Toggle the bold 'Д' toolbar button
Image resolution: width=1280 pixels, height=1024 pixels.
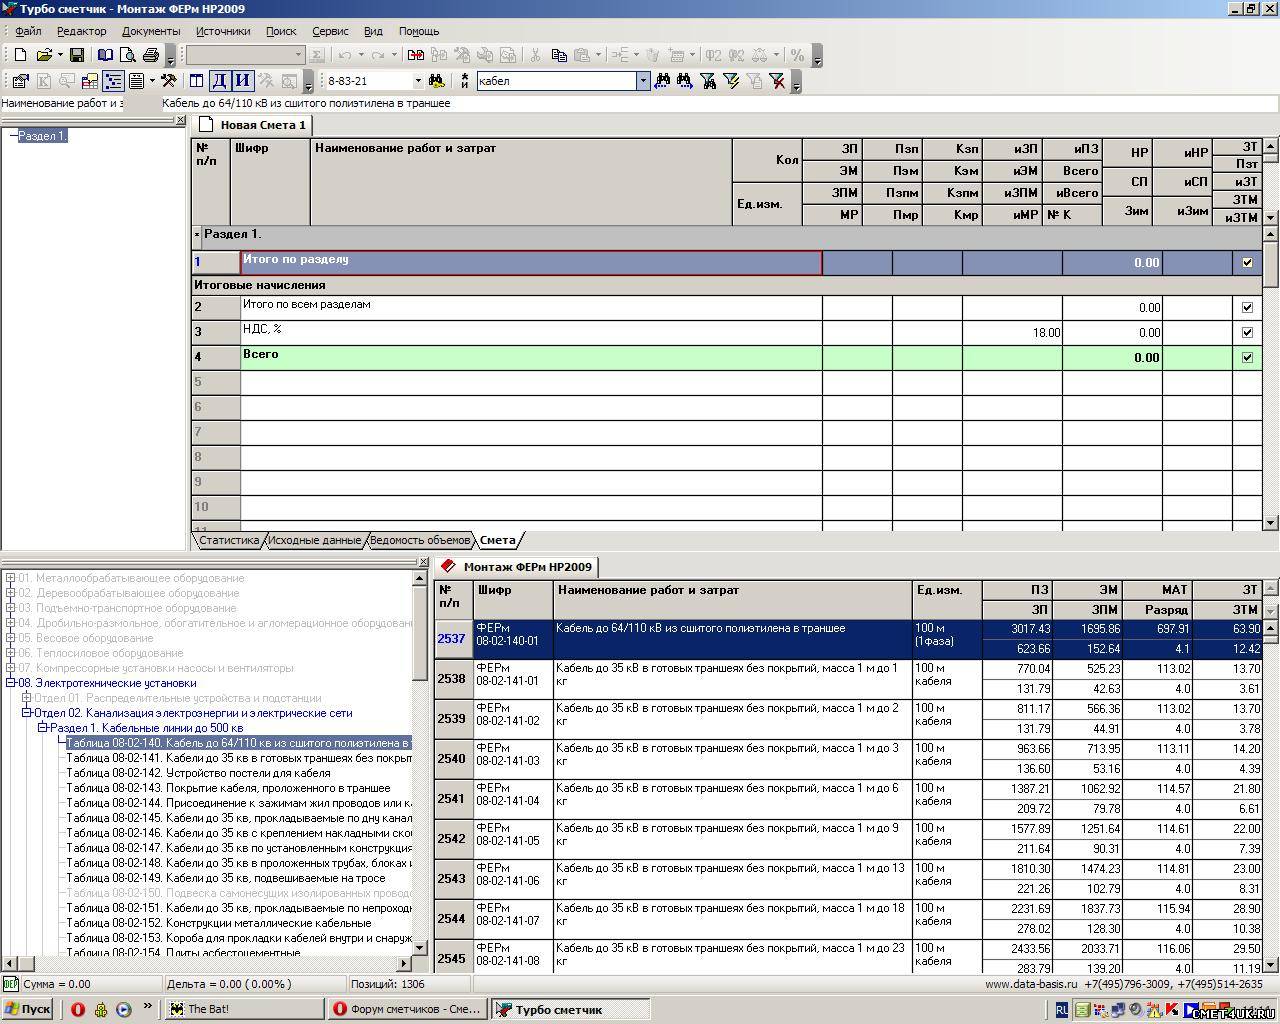[219, 81]
